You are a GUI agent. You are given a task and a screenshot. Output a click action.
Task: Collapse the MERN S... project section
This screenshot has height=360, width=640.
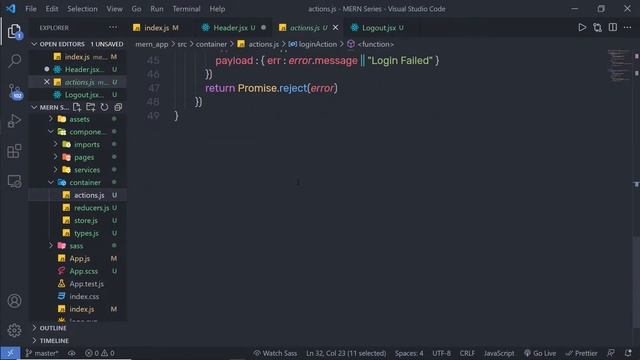click(x=34, y=107)
